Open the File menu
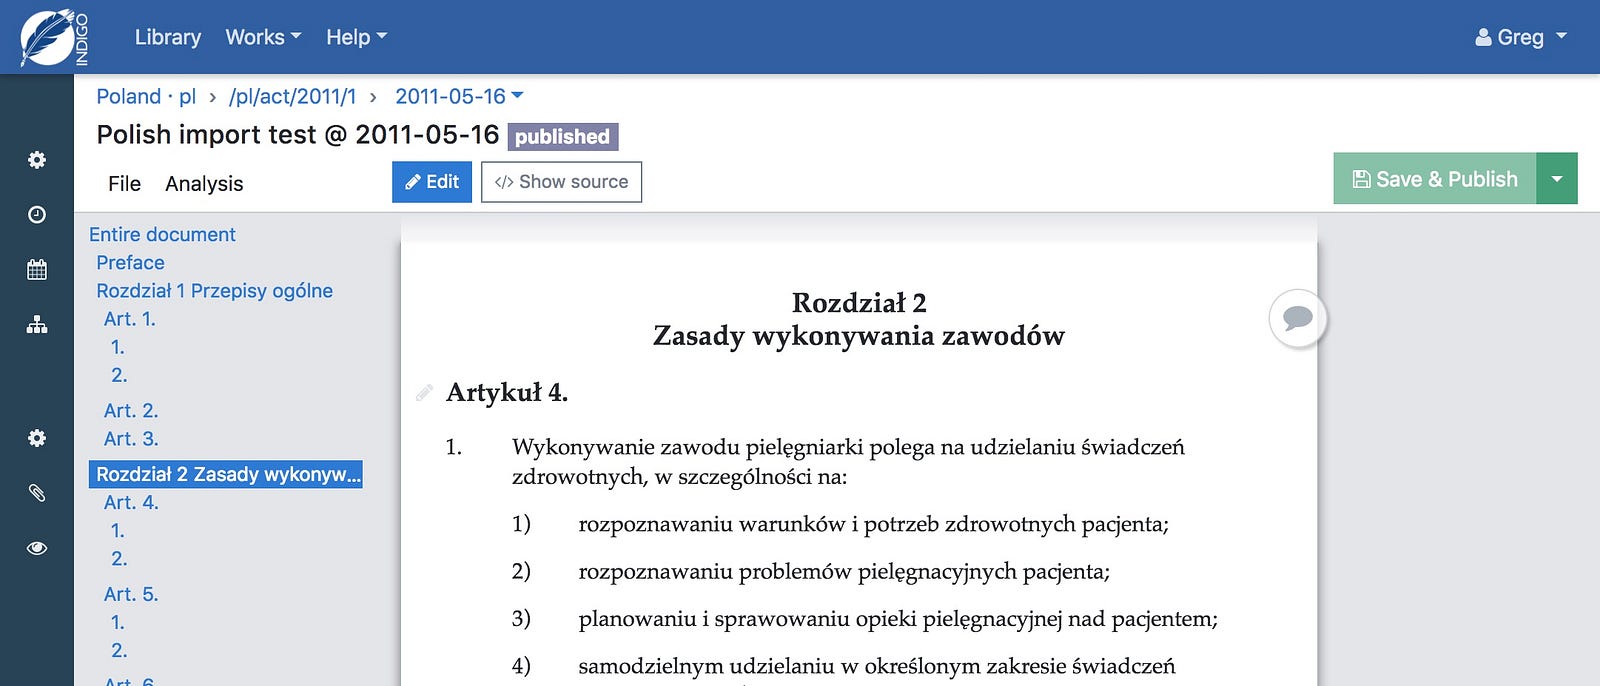The height and width of the screenshot is (686, 1600). click(x=124, y=183)
